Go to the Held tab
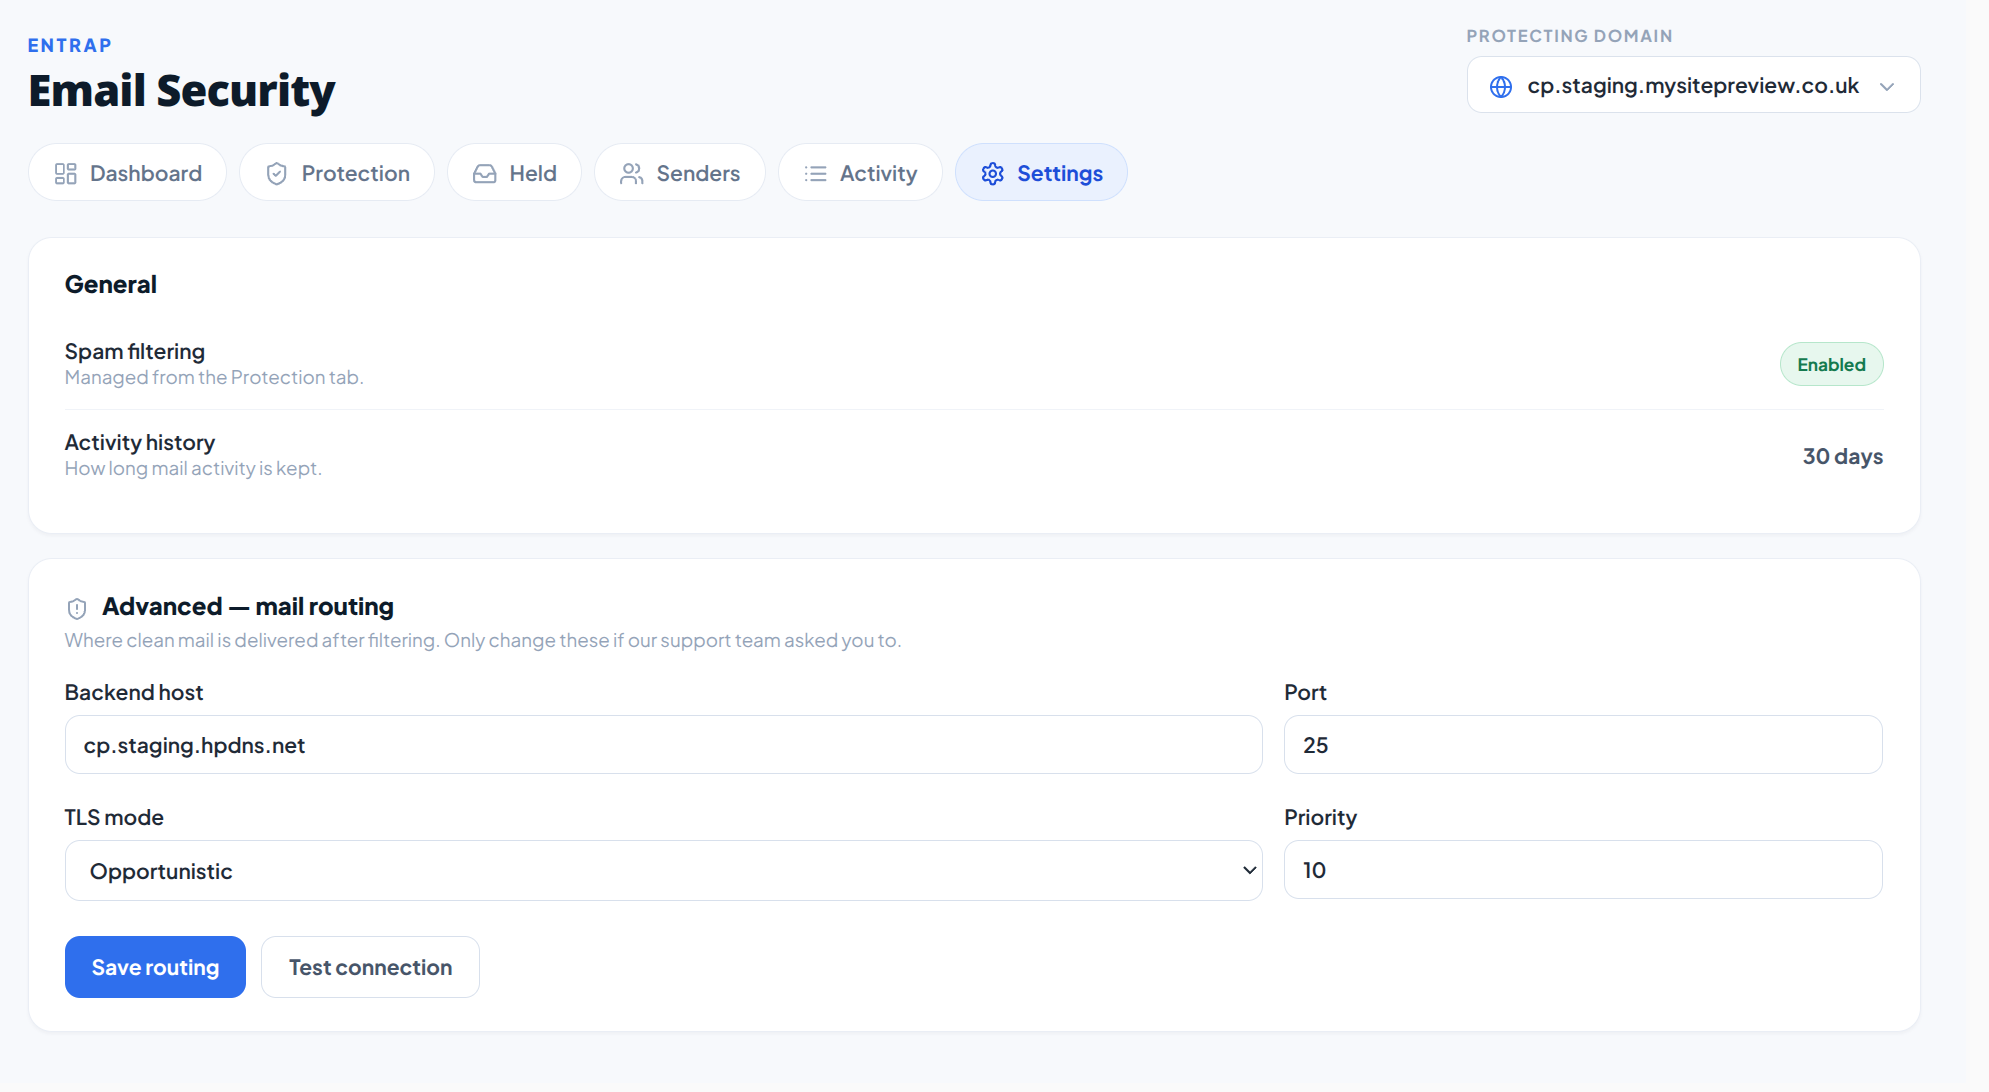Screen dimensions: 1989x1092 [515, 173]
